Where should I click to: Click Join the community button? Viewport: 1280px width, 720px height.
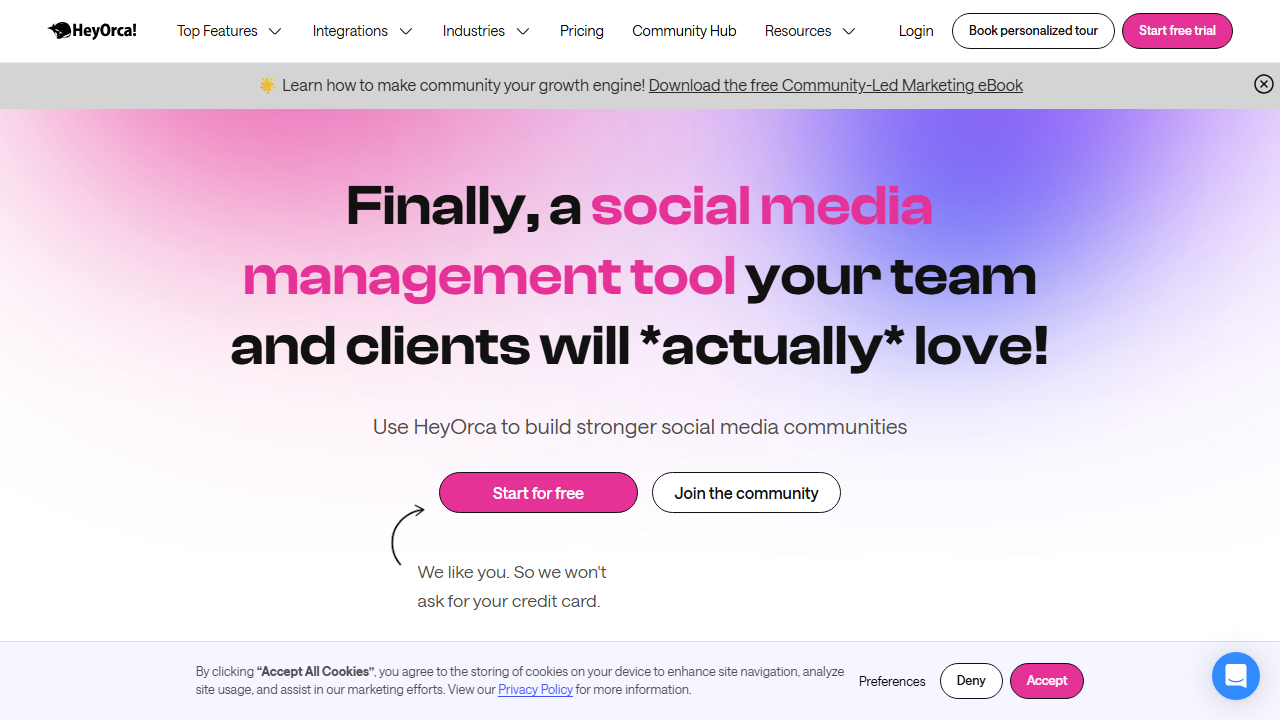746,493
